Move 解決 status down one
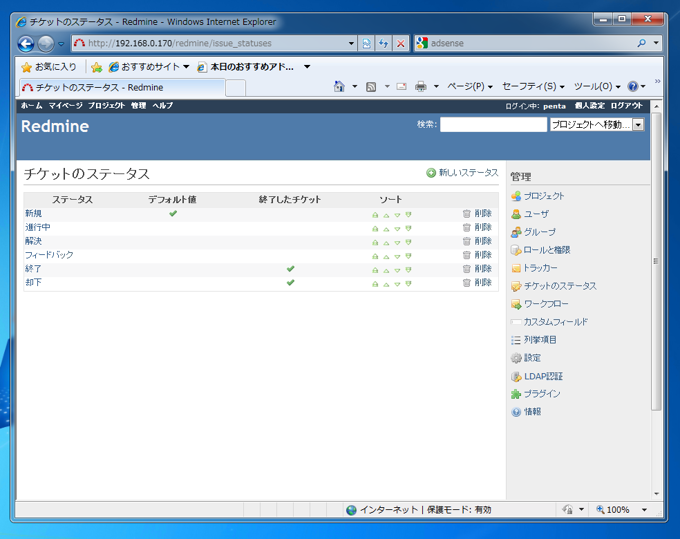The height and width of the screenshot is (539, 680). [397, 242]
